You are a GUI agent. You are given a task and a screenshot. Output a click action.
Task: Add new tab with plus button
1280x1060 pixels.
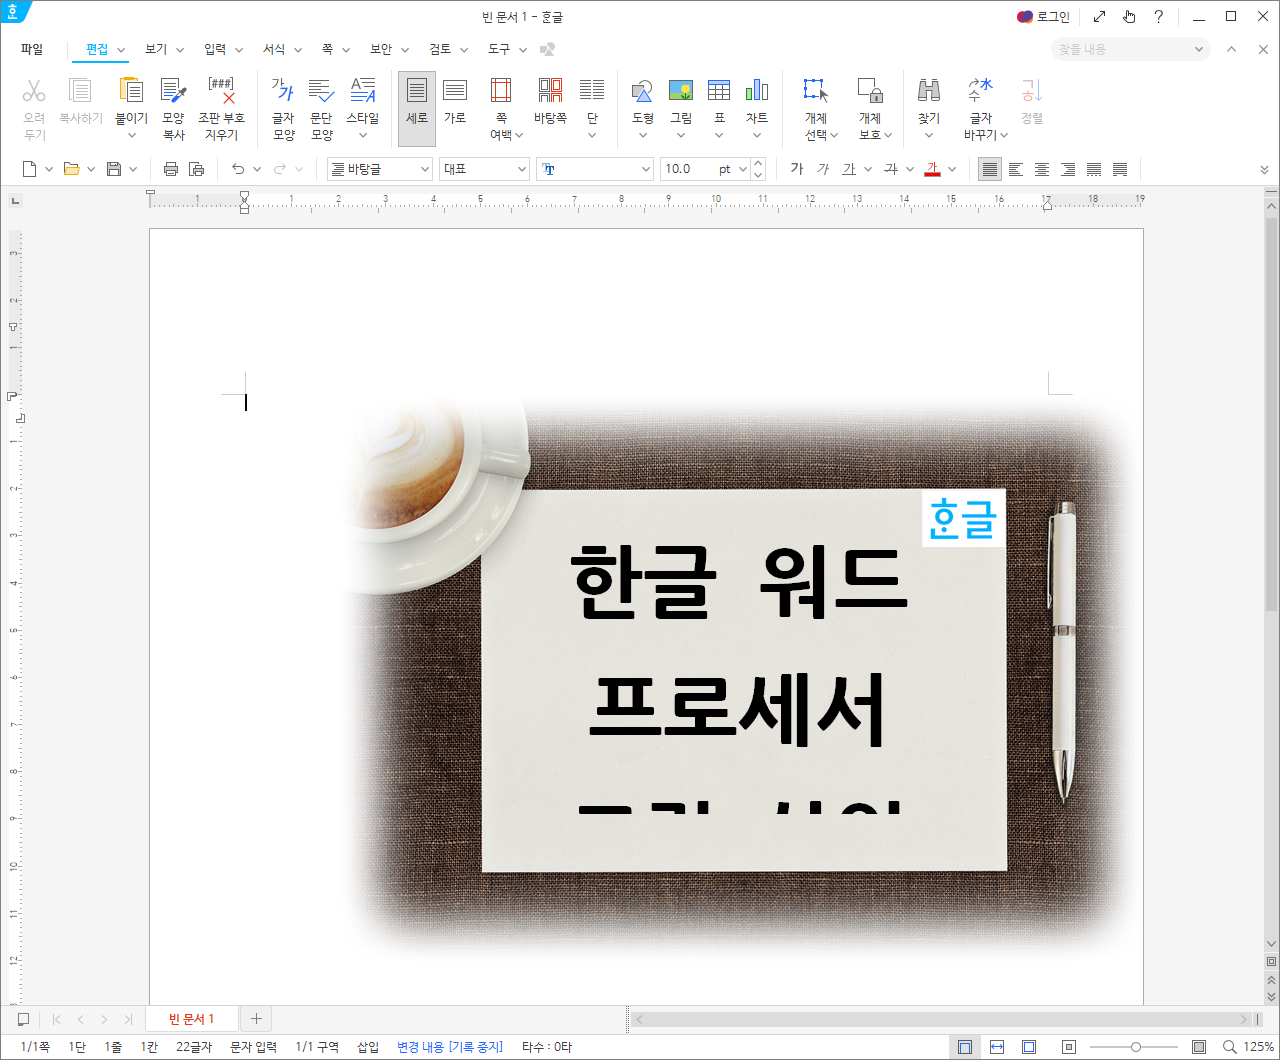click(x=256, y=1019)
